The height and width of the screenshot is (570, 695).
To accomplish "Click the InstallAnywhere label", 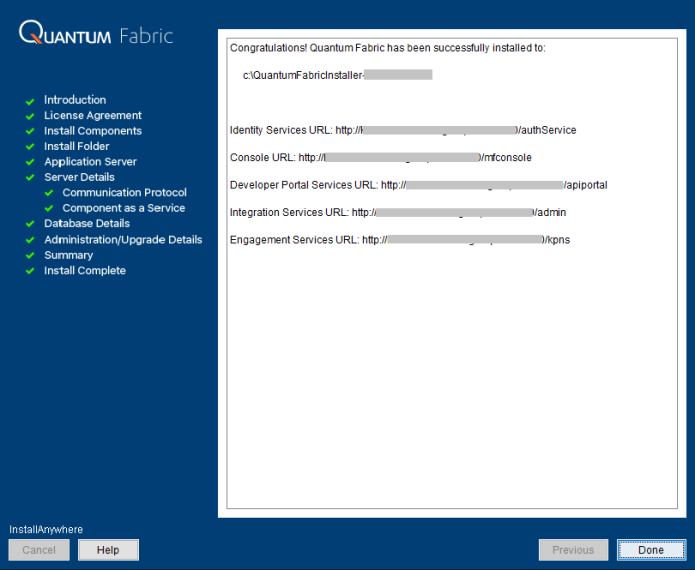I will pyautogui.click(x=46, y=530).
